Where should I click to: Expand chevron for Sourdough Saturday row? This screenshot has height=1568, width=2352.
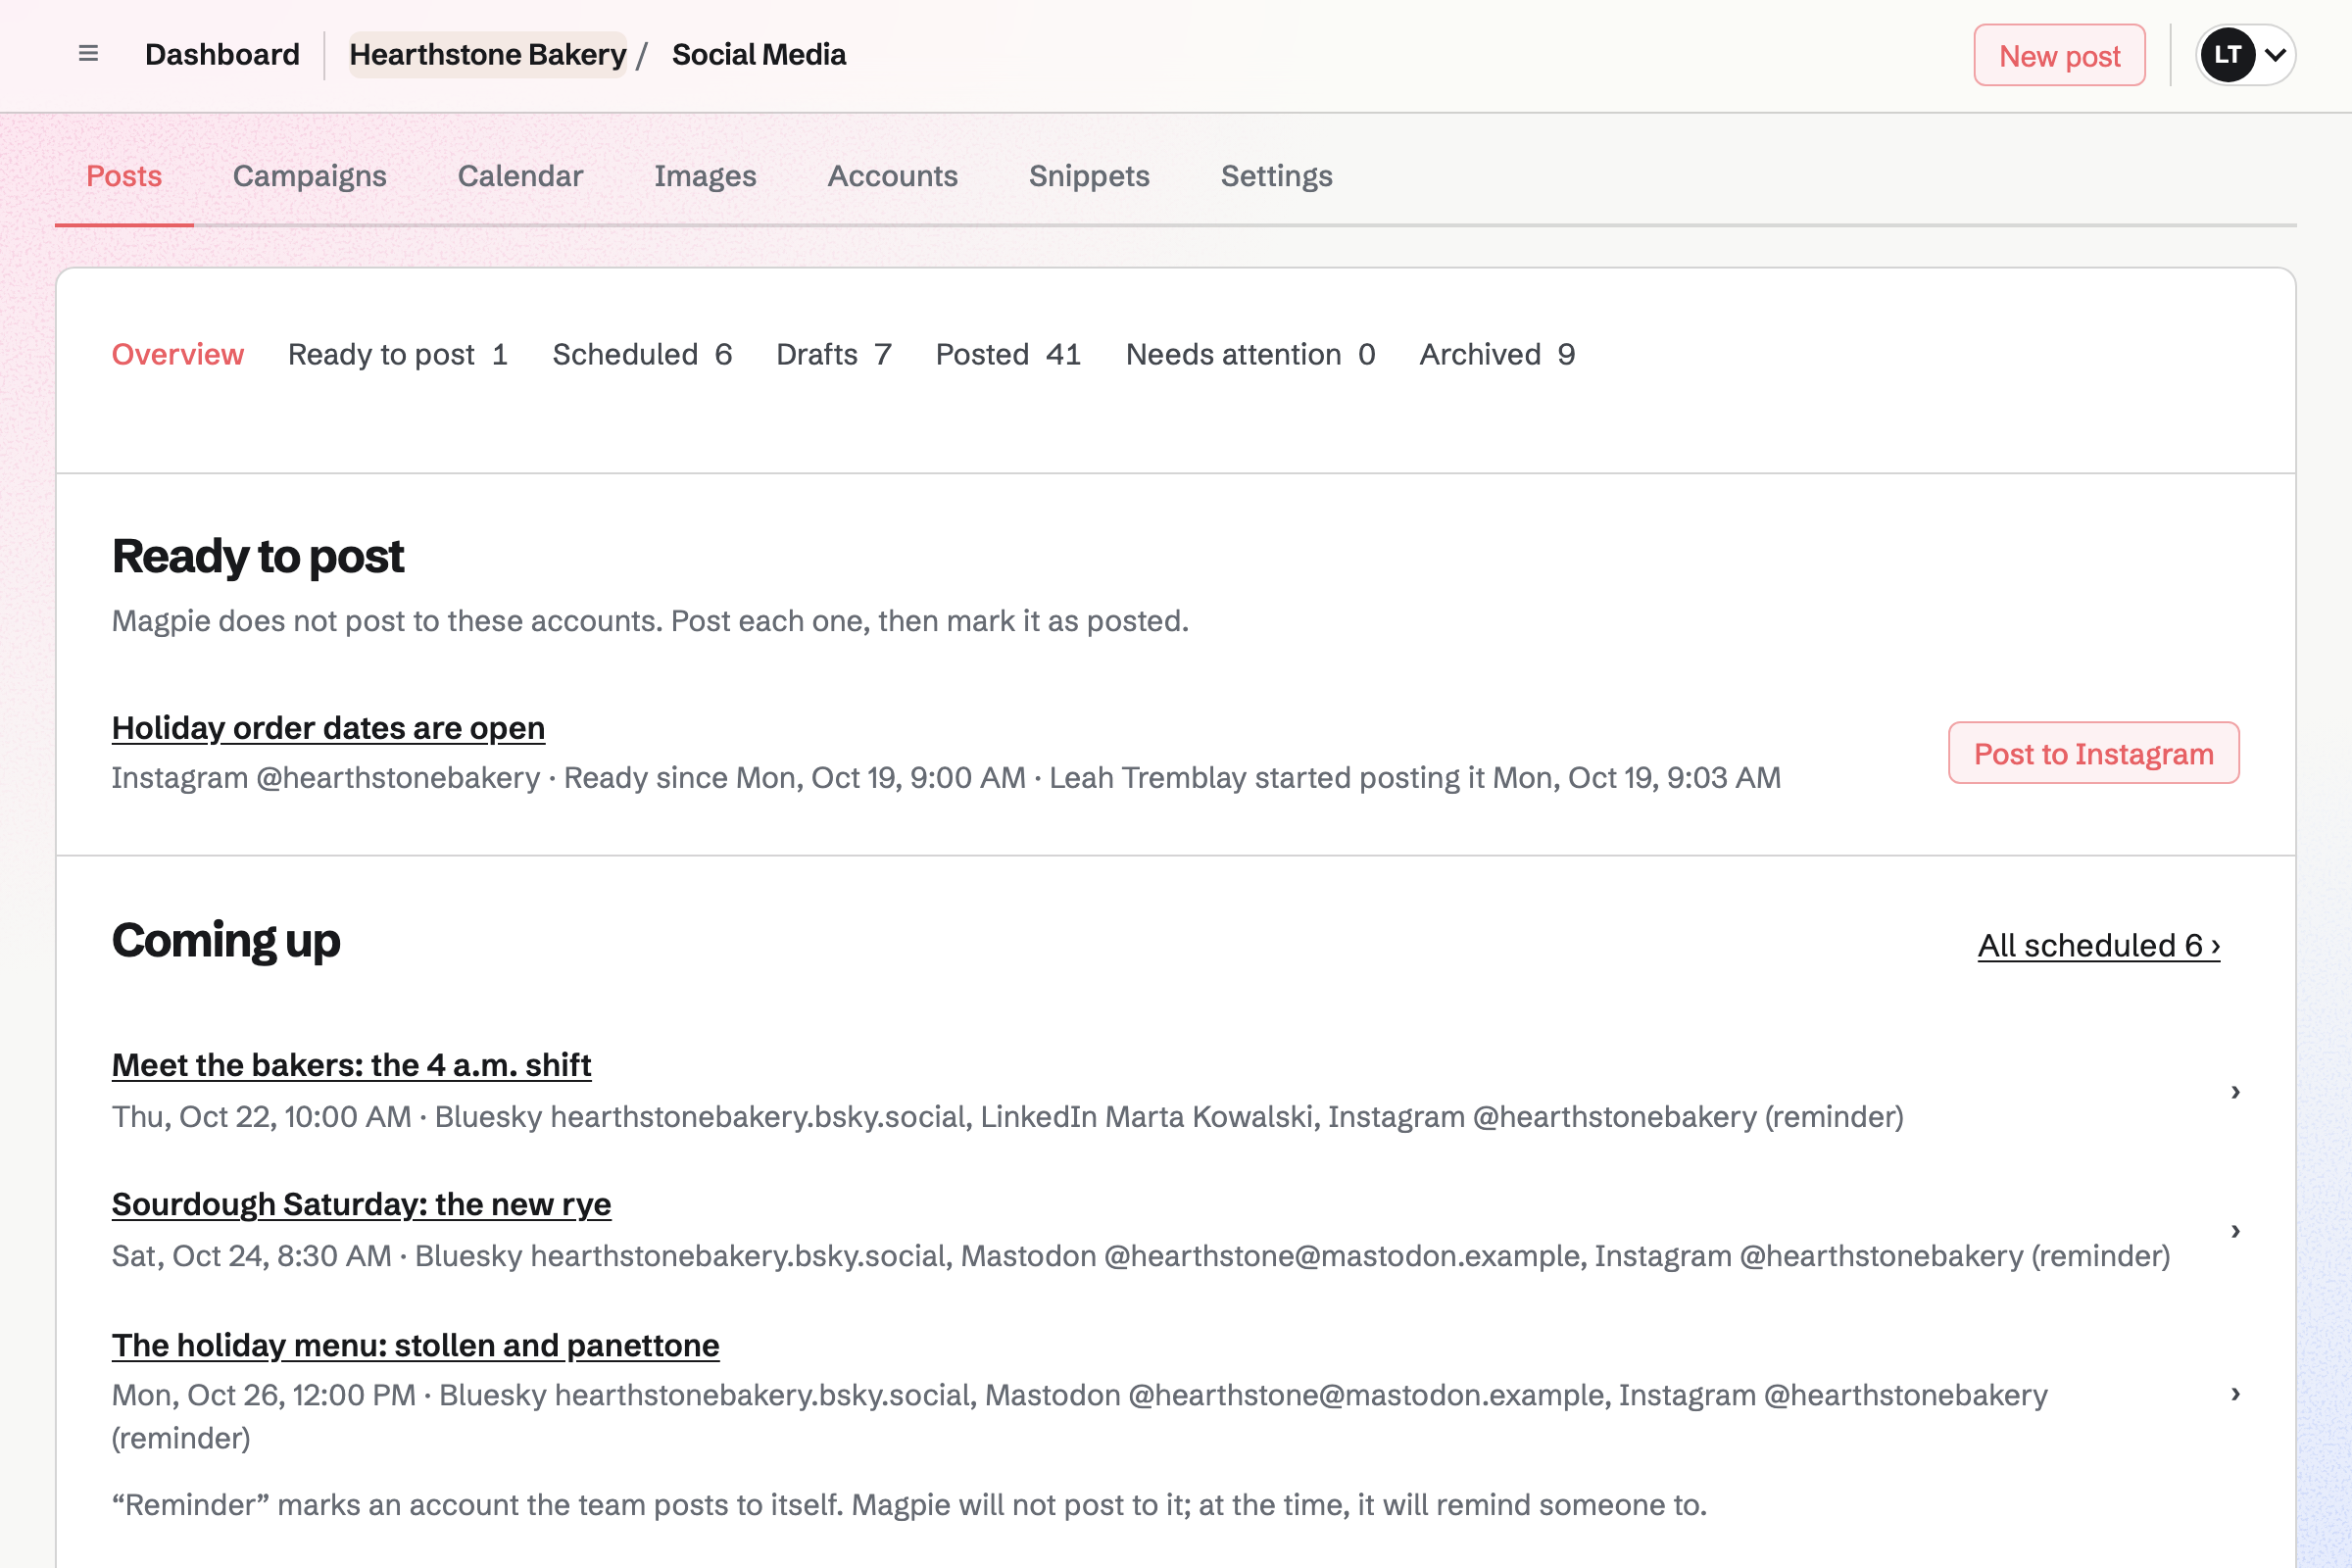[x=2235, y=1230]
